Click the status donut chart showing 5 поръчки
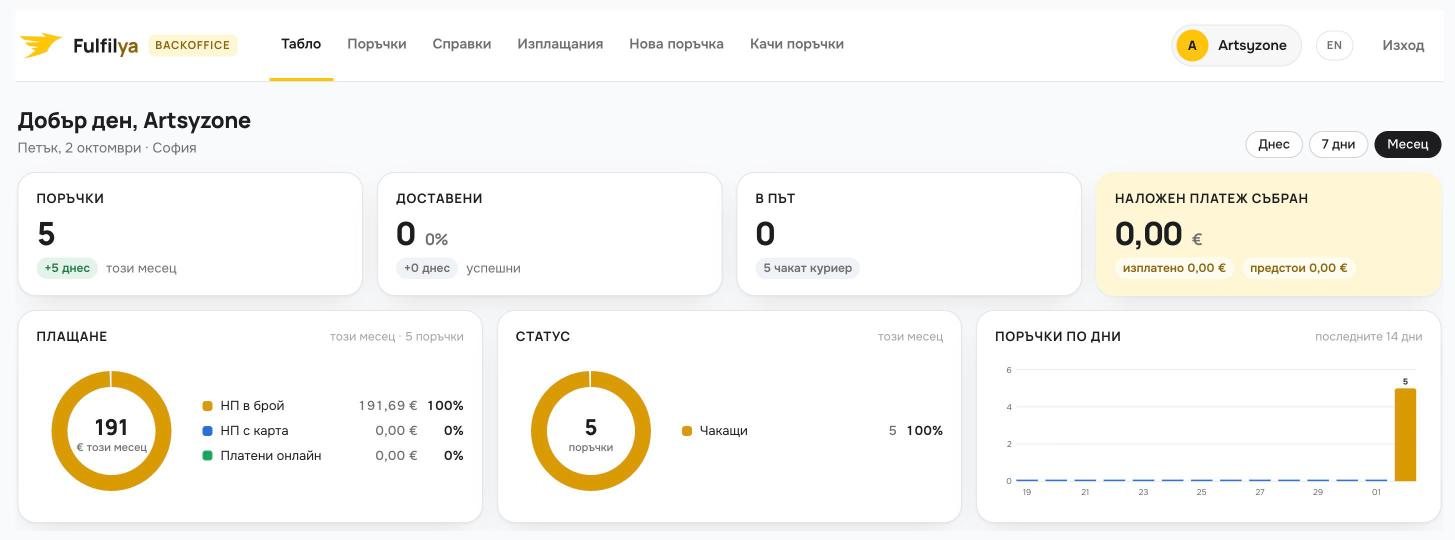Screen dimensions: 1455x540 tap(590, 431)
